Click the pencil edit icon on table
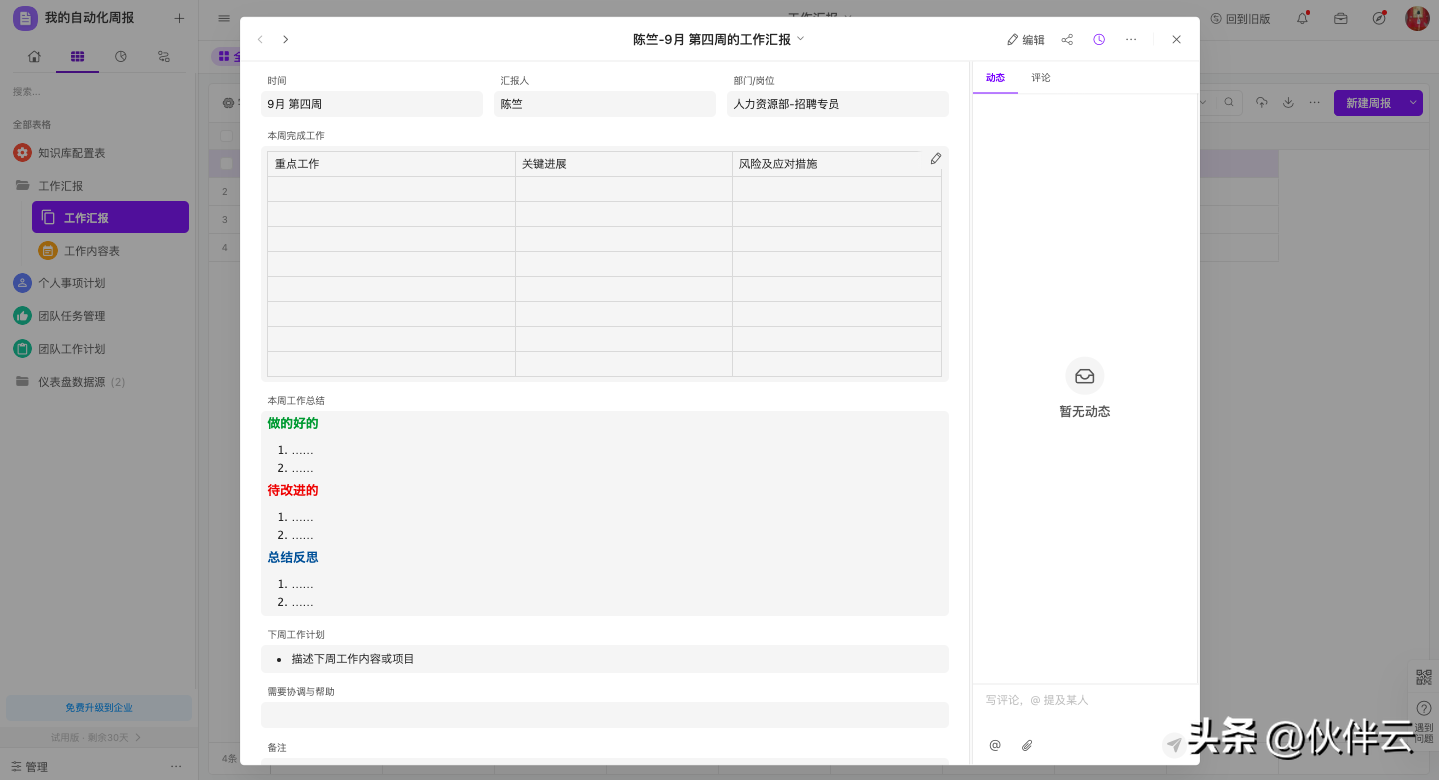Screen dimensions: 1439x780 click(936, 159)
